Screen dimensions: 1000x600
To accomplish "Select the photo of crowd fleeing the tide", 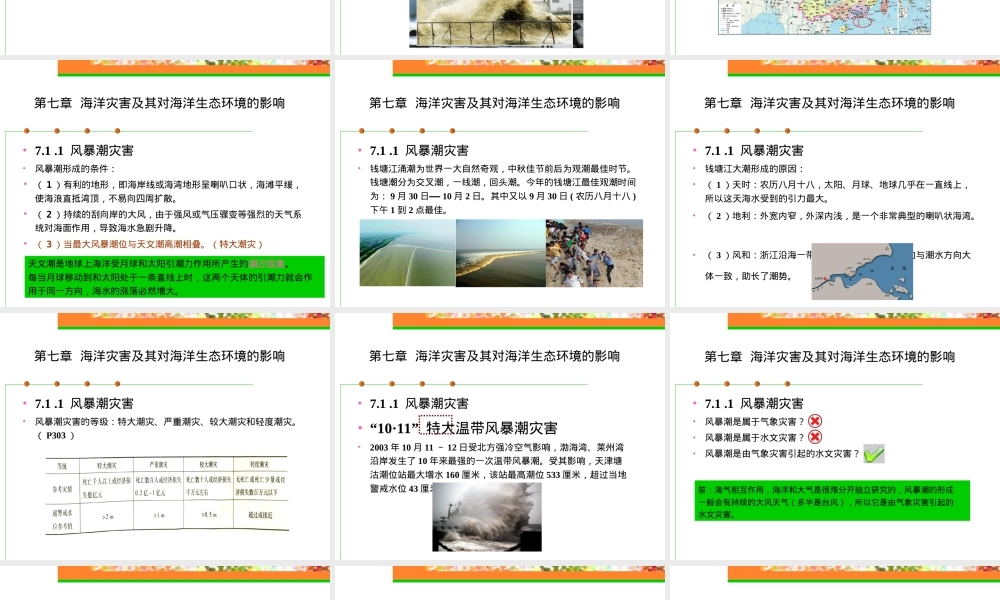I will (594, 252).
